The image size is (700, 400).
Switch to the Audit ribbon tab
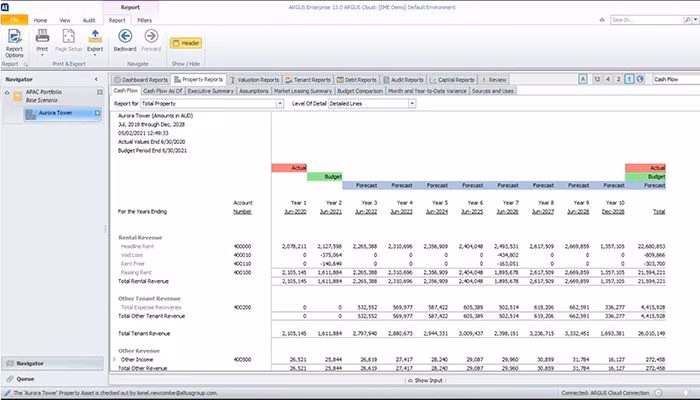click(89, 20)
